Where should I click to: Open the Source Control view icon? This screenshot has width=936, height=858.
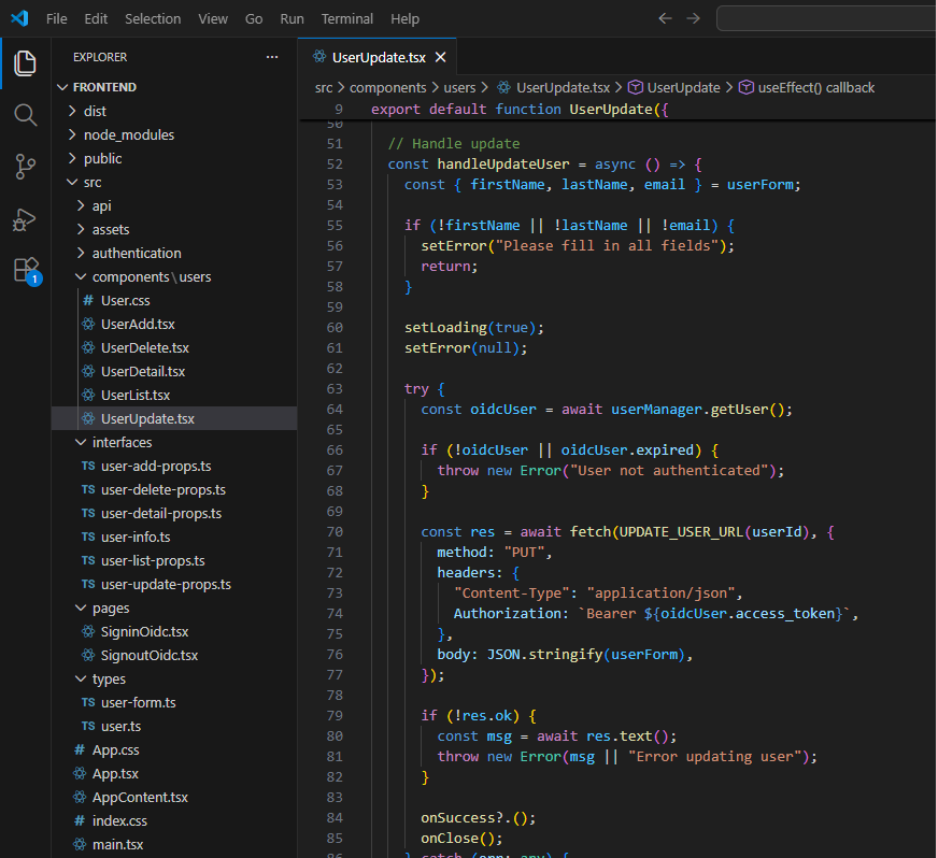(26, 167)
